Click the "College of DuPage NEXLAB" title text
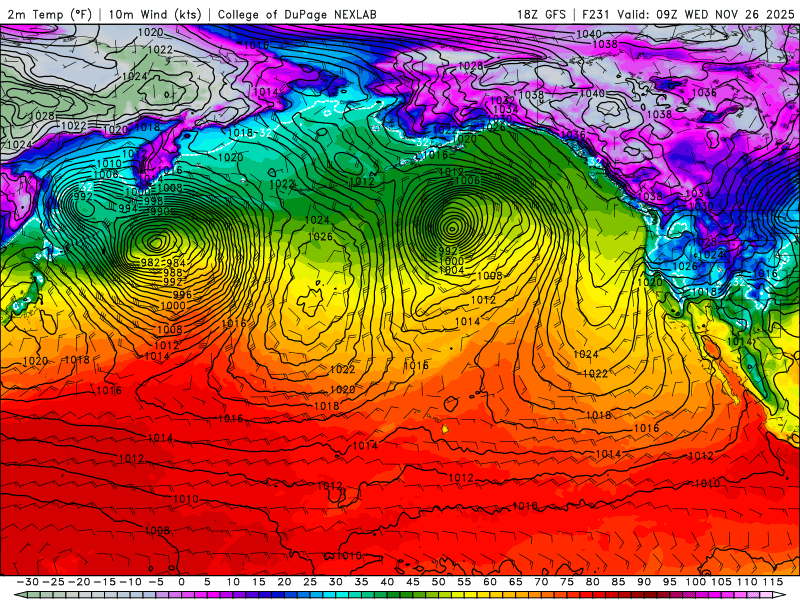Screen dimensions: 800x600 [x=297, y=14]
